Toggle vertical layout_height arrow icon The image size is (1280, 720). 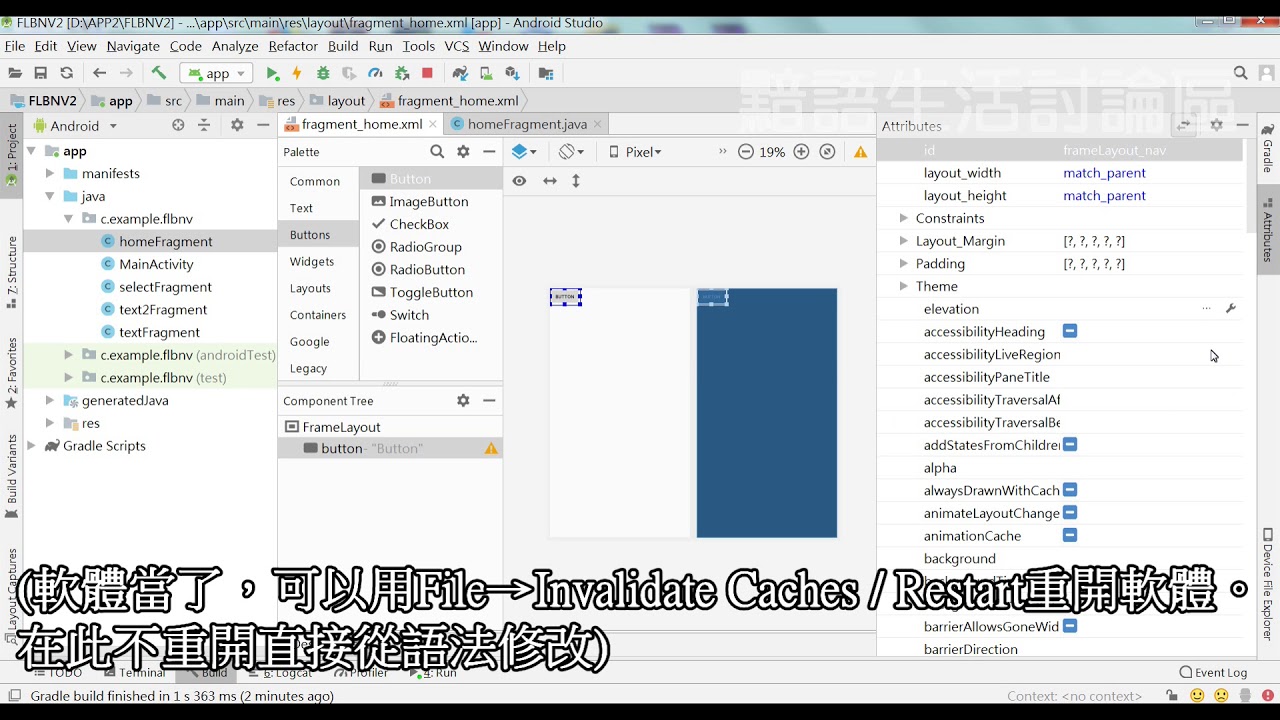click(x=576, y=181)
